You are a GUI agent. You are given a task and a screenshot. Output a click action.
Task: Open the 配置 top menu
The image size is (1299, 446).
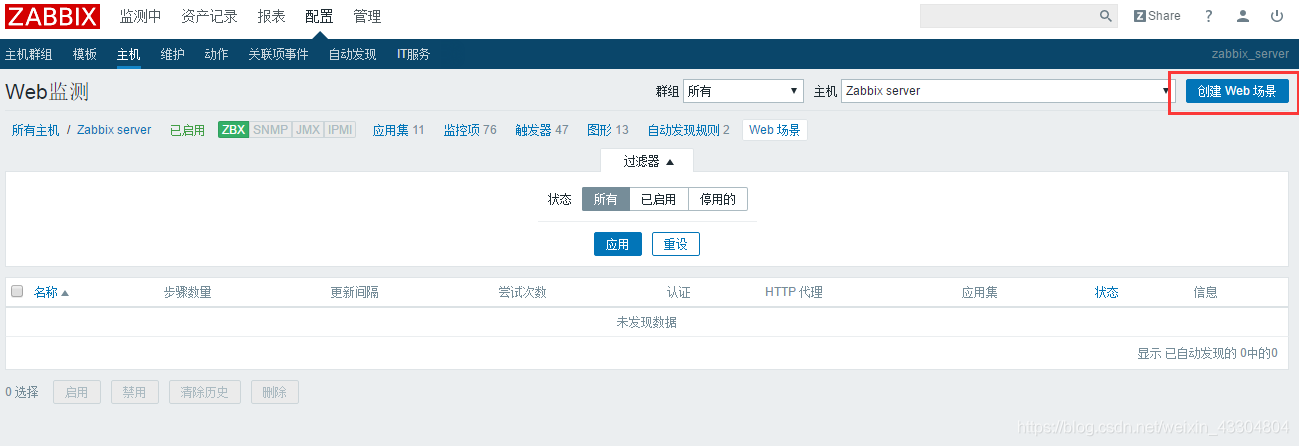click(x=319, y=16)
